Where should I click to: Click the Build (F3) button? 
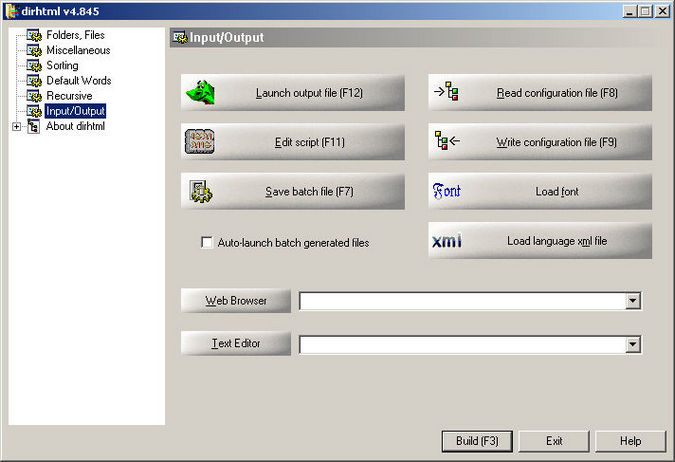(477, 441)
